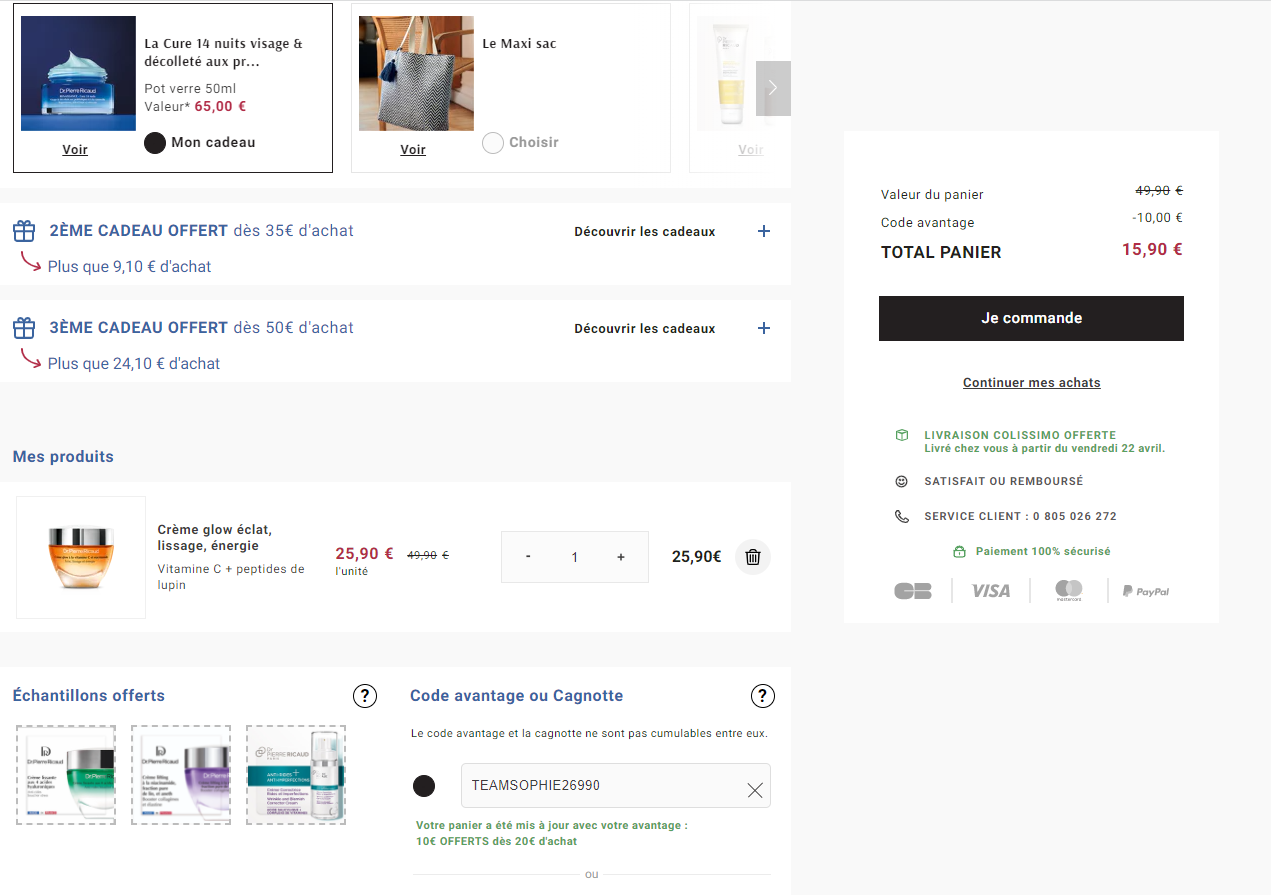Open help icon for Échantillons offerts
This screenshot has height=895, width=1271.
tap(365, 696)
